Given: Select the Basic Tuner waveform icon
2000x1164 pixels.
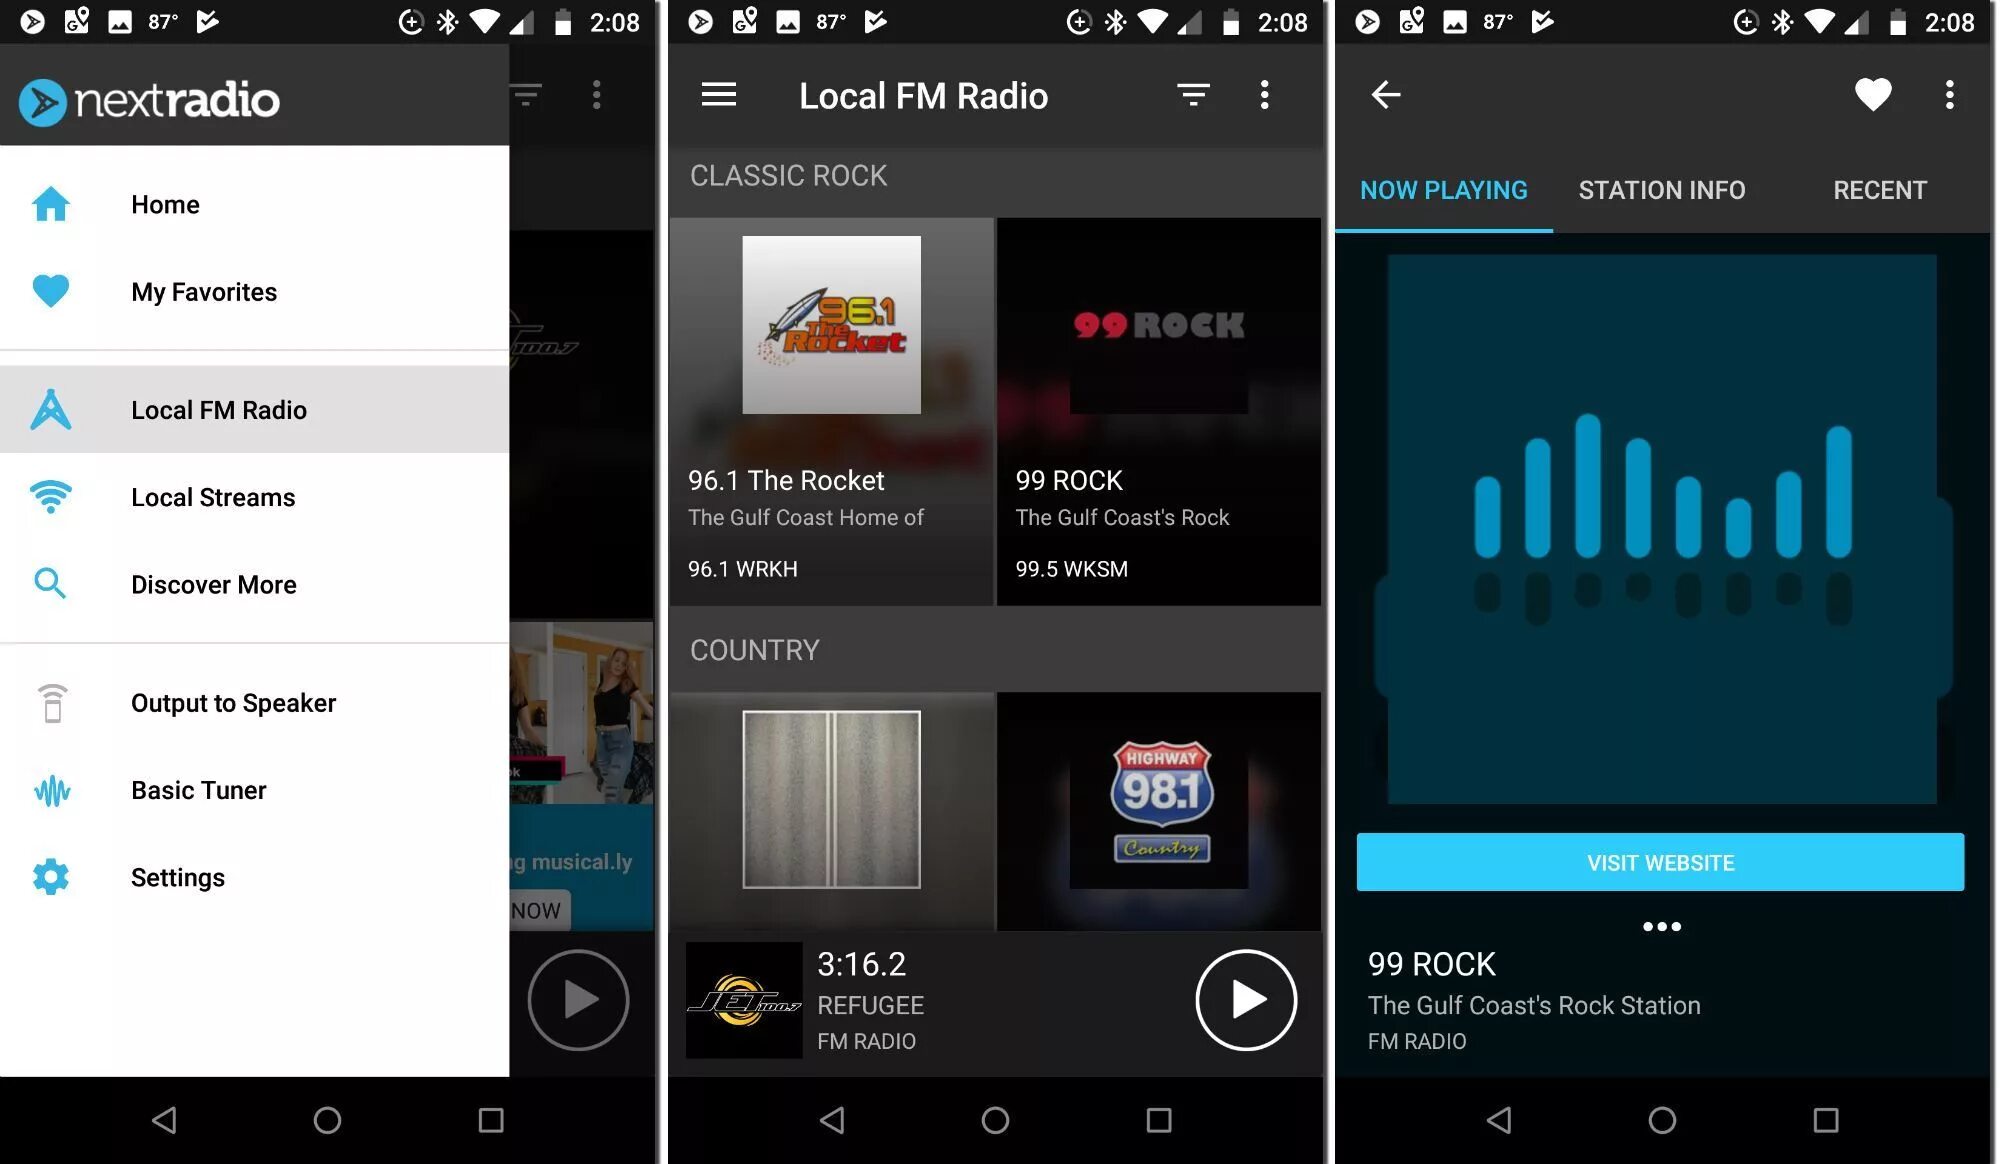Looking at the screenshot, I should point(50,788).
